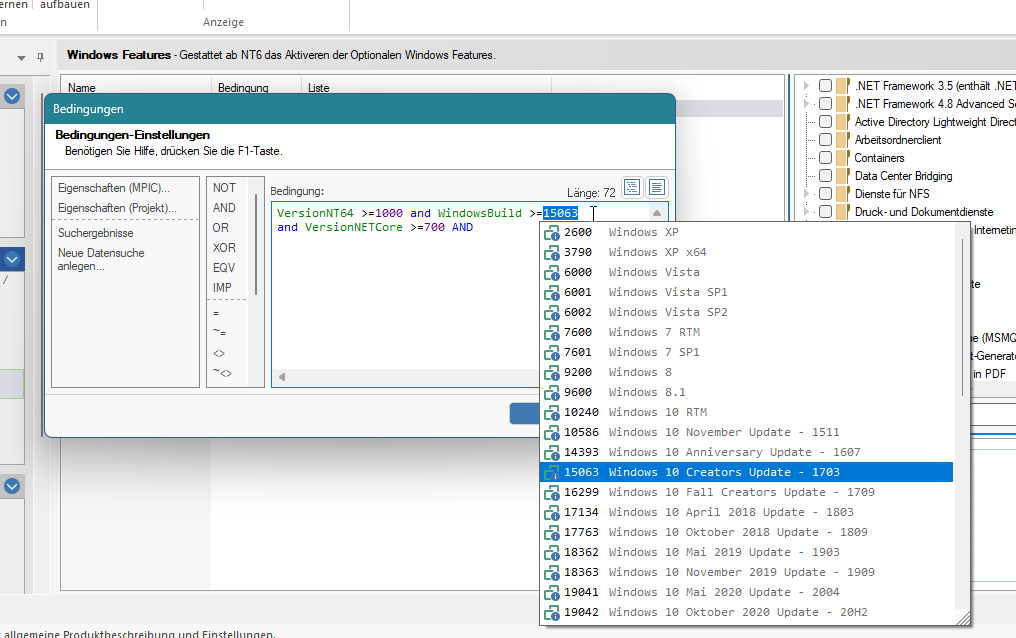The height and width of the screenshot is (638, 1016).
Task: Select 6001 Windows Vista SP1 entry
Action: click(746, 293)
